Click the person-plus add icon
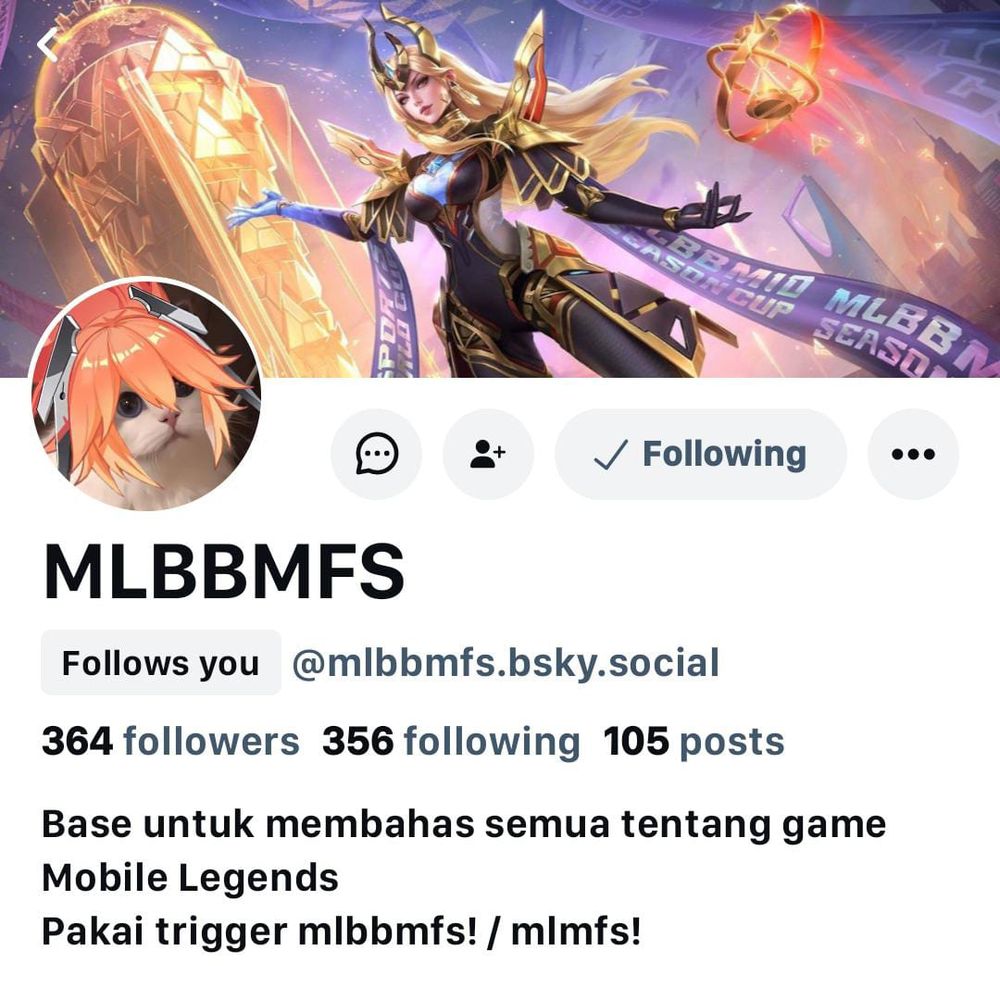Image resolution: width=1000 pixels, height=989 pixels. click(488, 453)
